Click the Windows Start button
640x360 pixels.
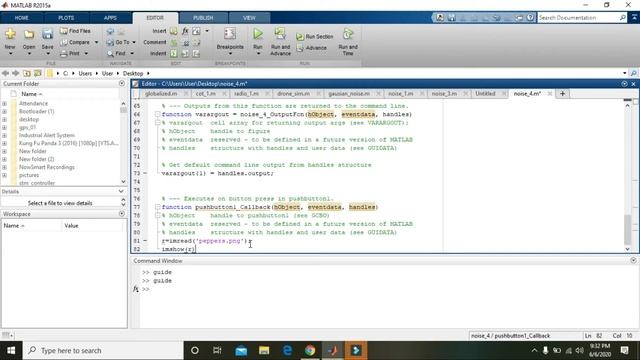pyautogui.click(x=11, y=351)
